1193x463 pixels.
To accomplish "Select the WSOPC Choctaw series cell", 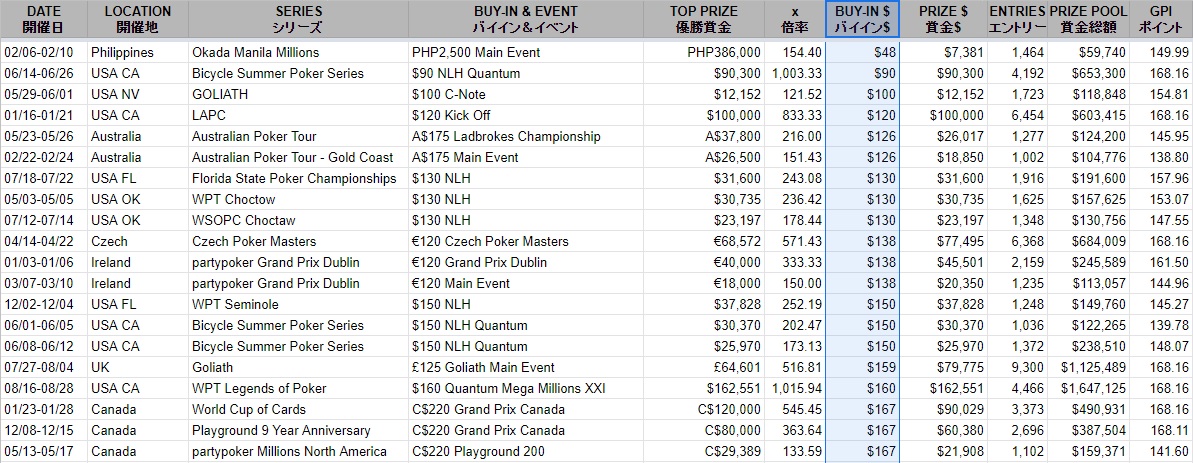I will pyautogui.click(x=298, y=220).
